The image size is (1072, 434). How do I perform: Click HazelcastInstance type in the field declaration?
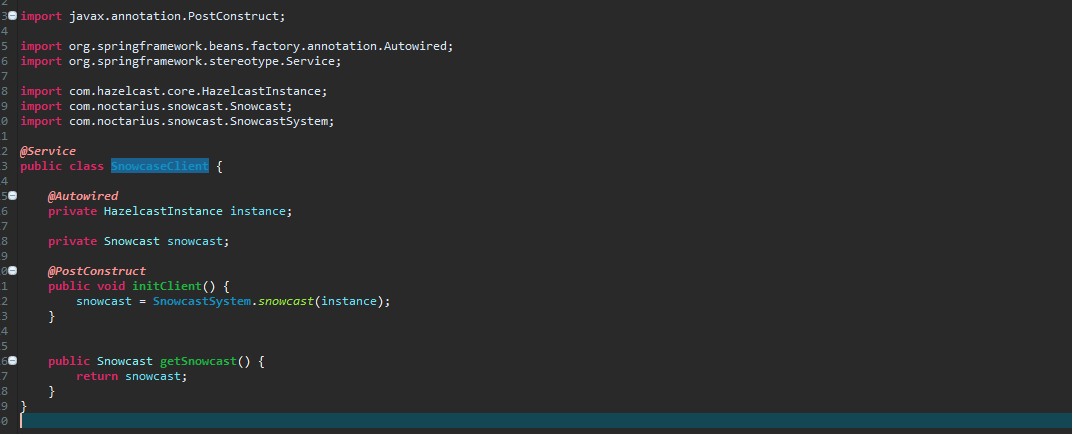[163, 211]
